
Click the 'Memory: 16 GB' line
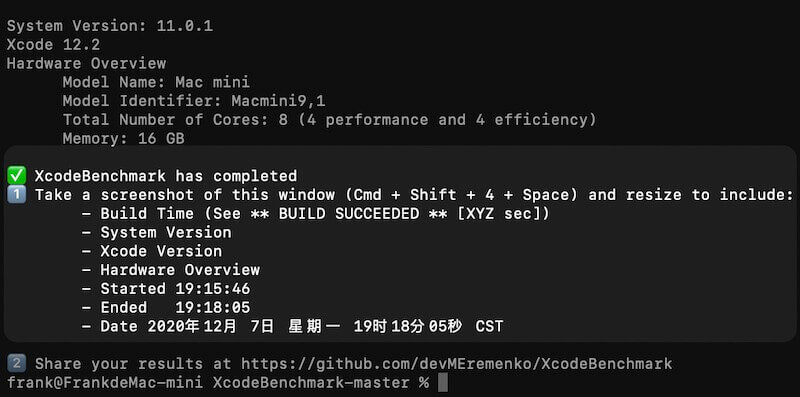click(x=123, y=139)
